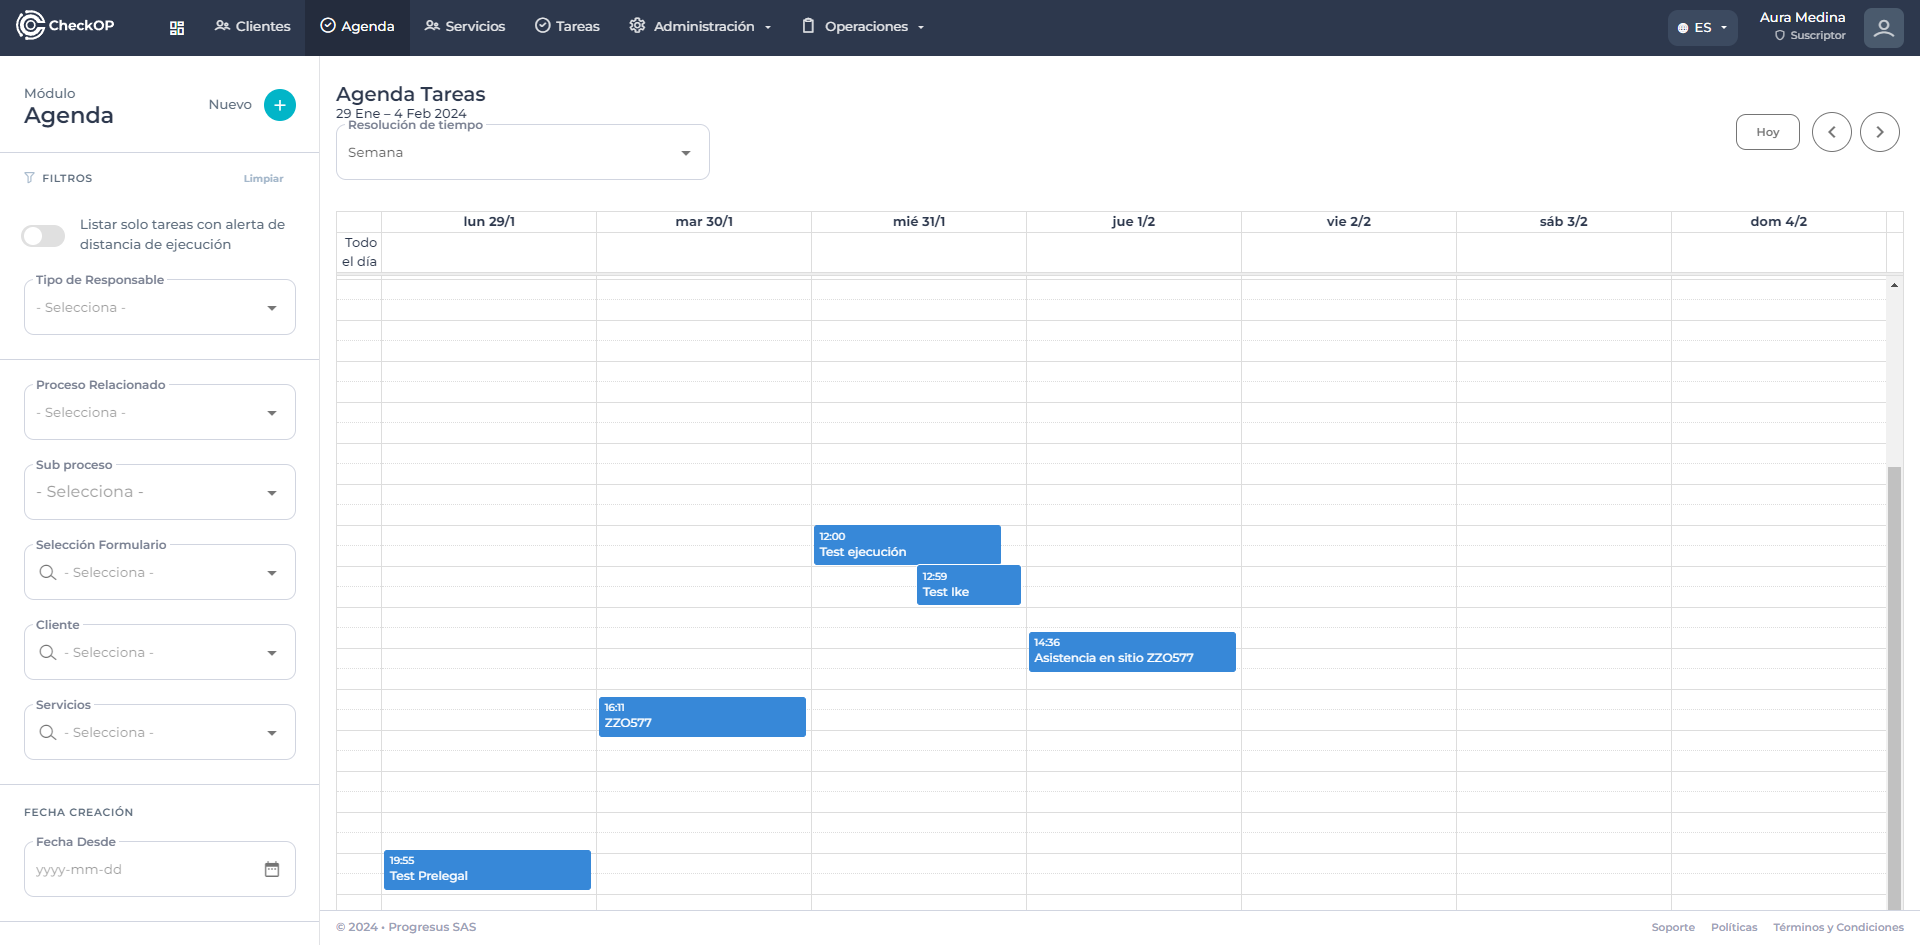Open Agenda menu item
1920x945 pixels.
(357, 26)
